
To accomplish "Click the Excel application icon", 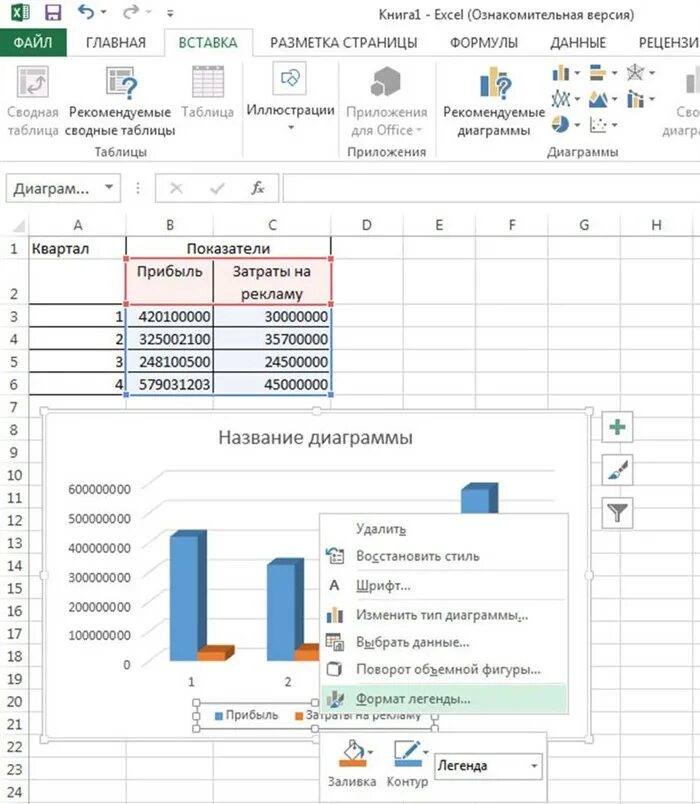I will click(x=19, y=12).
